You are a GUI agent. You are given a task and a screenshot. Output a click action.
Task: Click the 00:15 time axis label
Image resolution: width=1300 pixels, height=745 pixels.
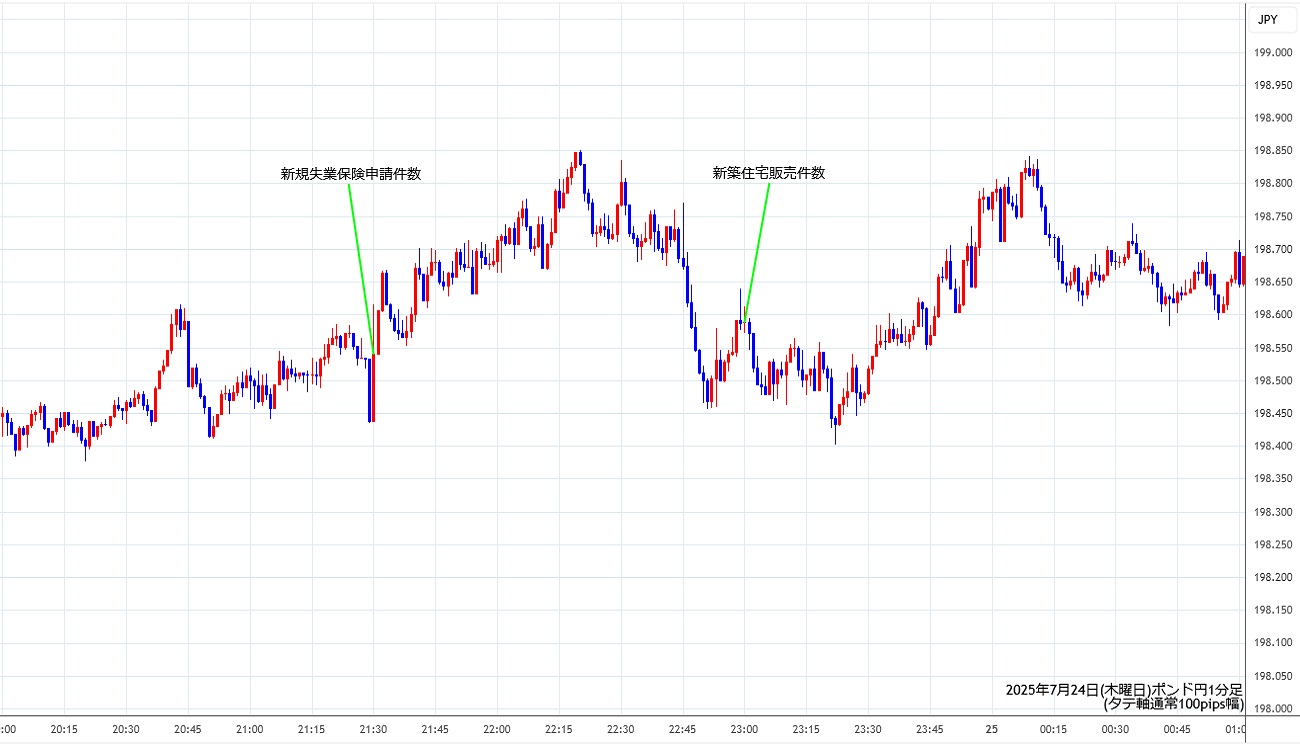pos(1053,730)
